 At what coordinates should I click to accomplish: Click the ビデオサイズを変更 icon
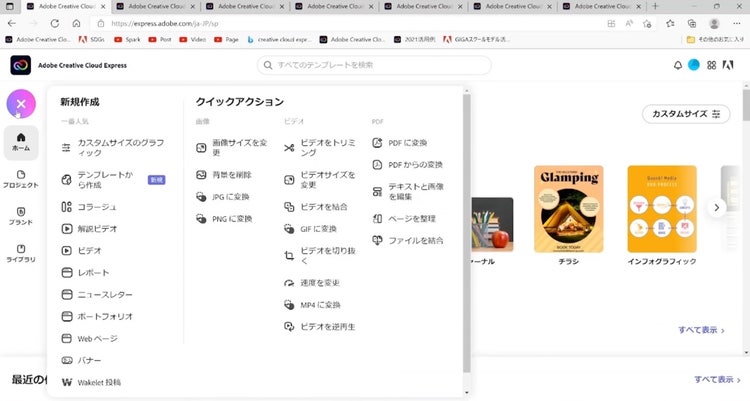coord(289,180)
